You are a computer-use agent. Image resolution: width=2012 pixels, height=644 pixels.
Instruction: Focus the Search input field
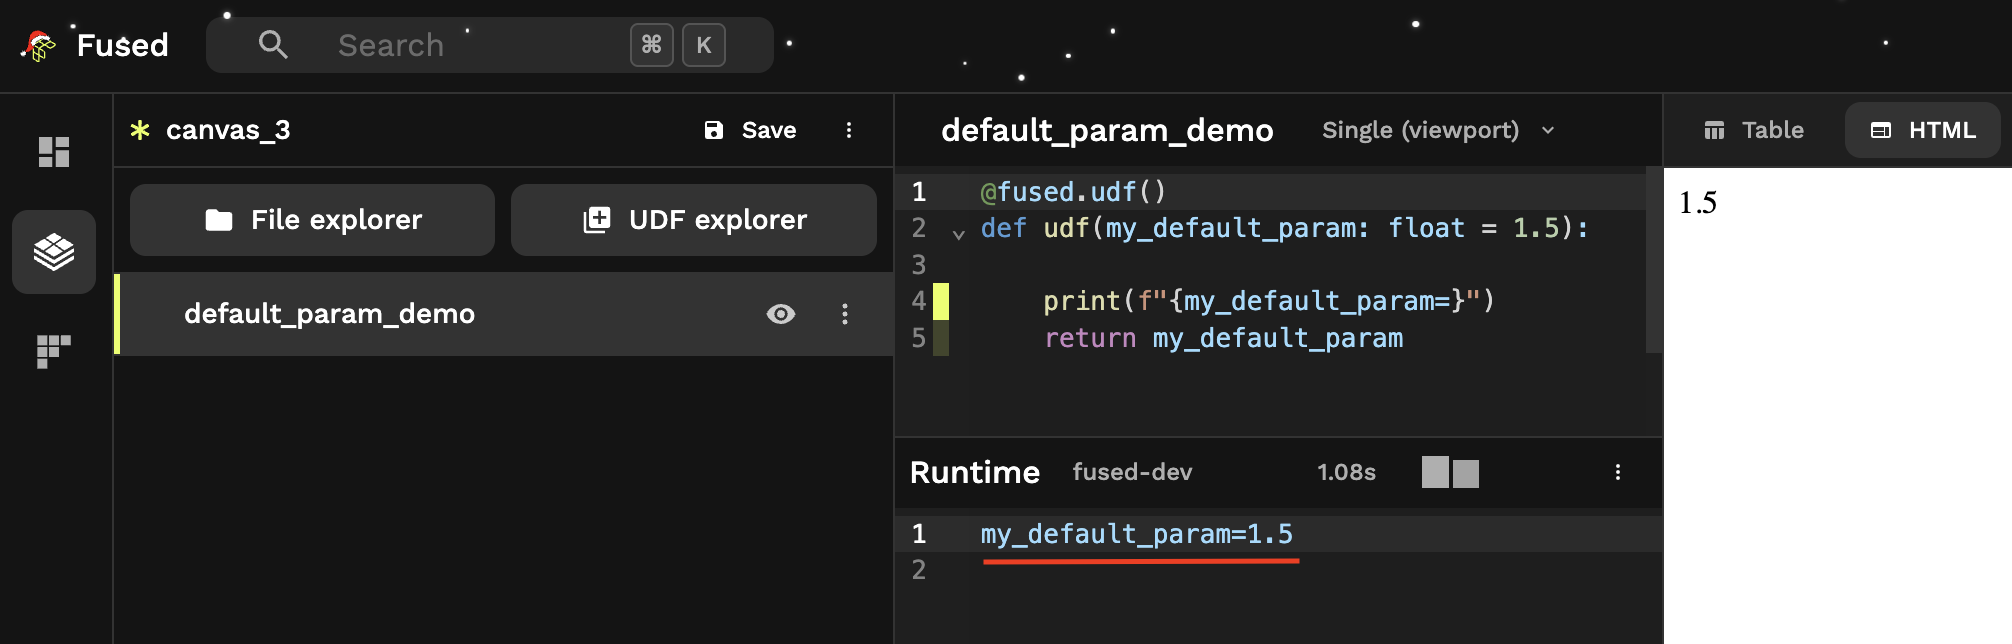click(490, 45)
